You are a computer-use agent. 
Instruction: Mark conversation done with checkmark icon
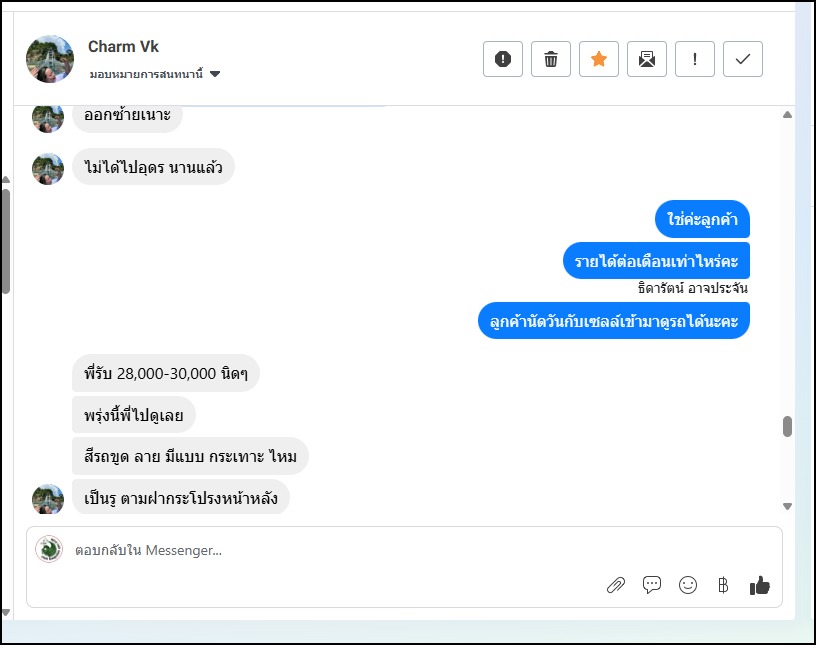click(743, 59)
